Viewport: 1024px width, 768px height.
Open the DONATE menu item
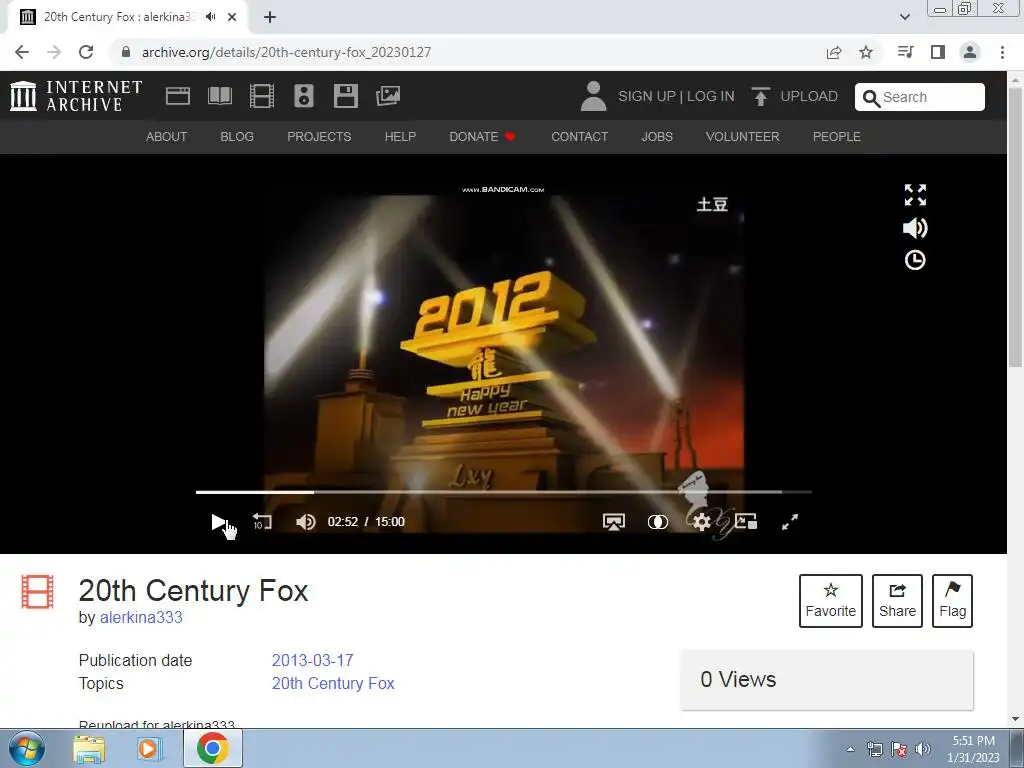(482, 136)
